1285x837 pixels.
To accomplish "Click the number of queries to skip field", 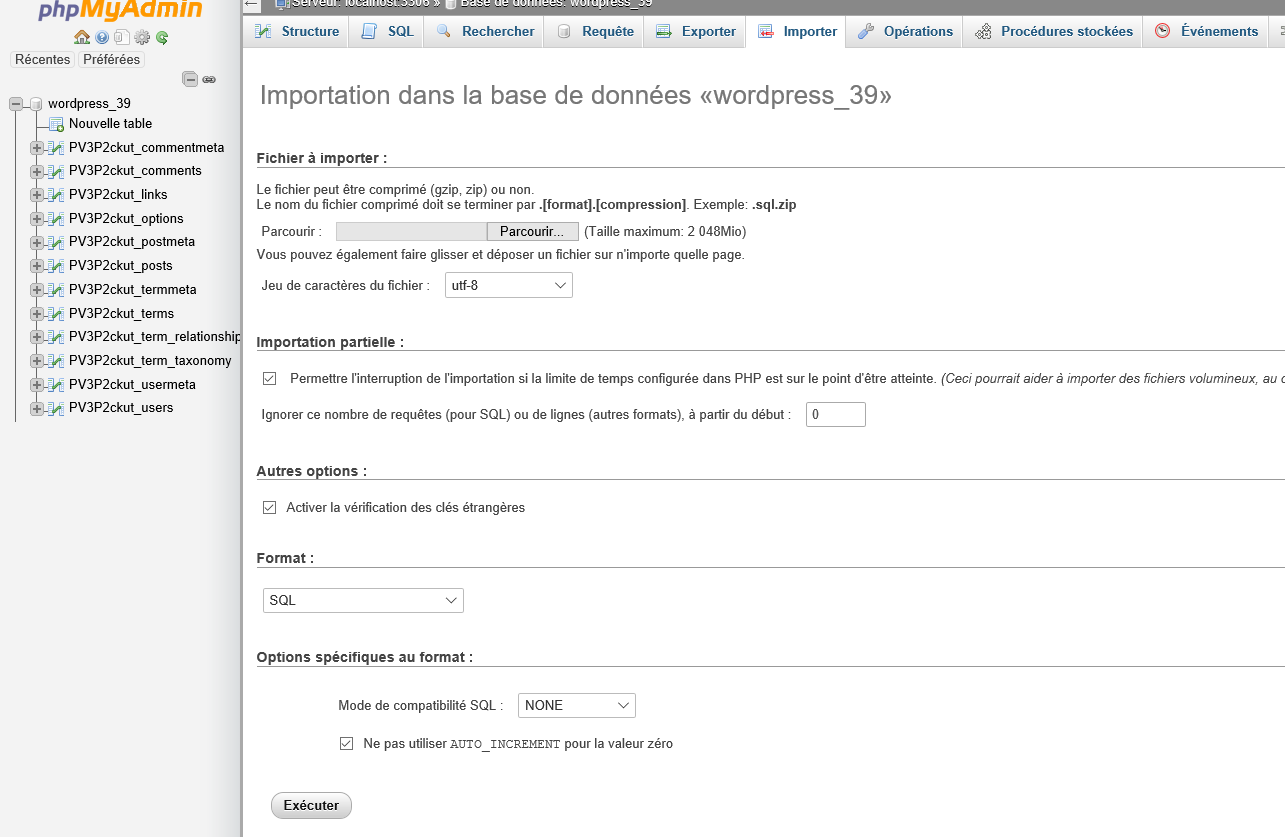I will point(836,414).
